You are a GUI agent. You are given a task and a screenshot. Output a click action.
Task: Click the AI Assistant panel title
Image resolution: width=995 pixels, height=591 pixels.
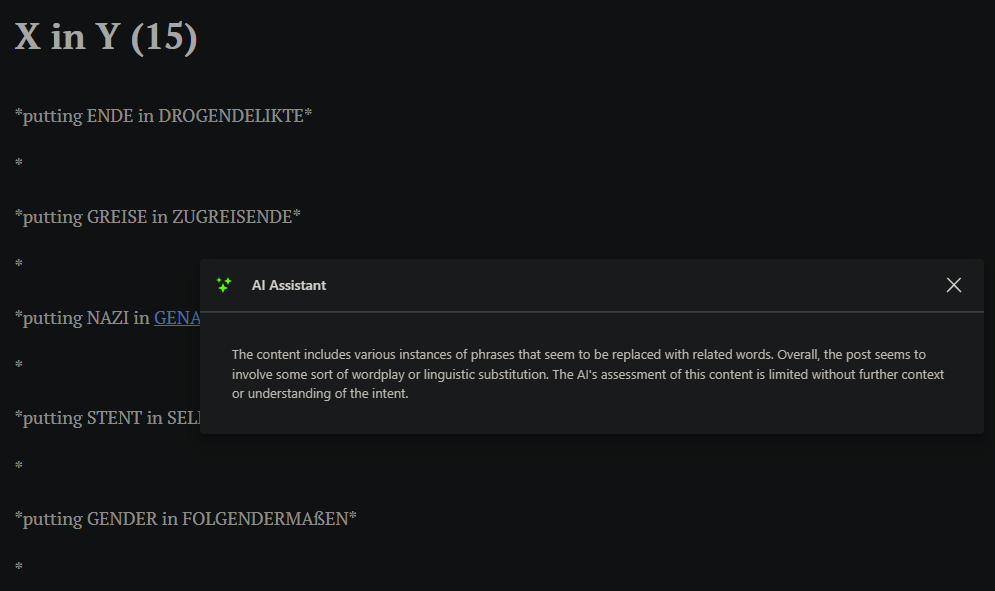click(289, 285)
